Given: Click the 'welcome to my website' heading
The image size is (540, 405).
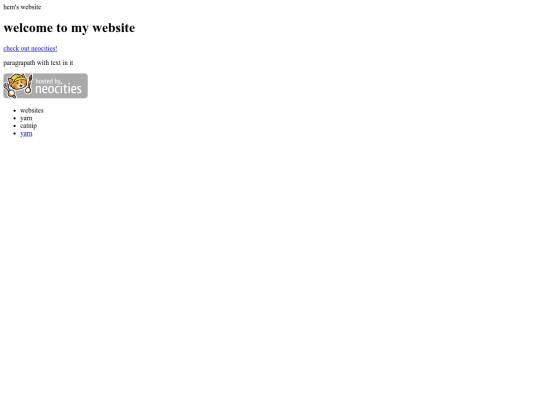Looking at the screenshot, I should (x=69, y=28).
